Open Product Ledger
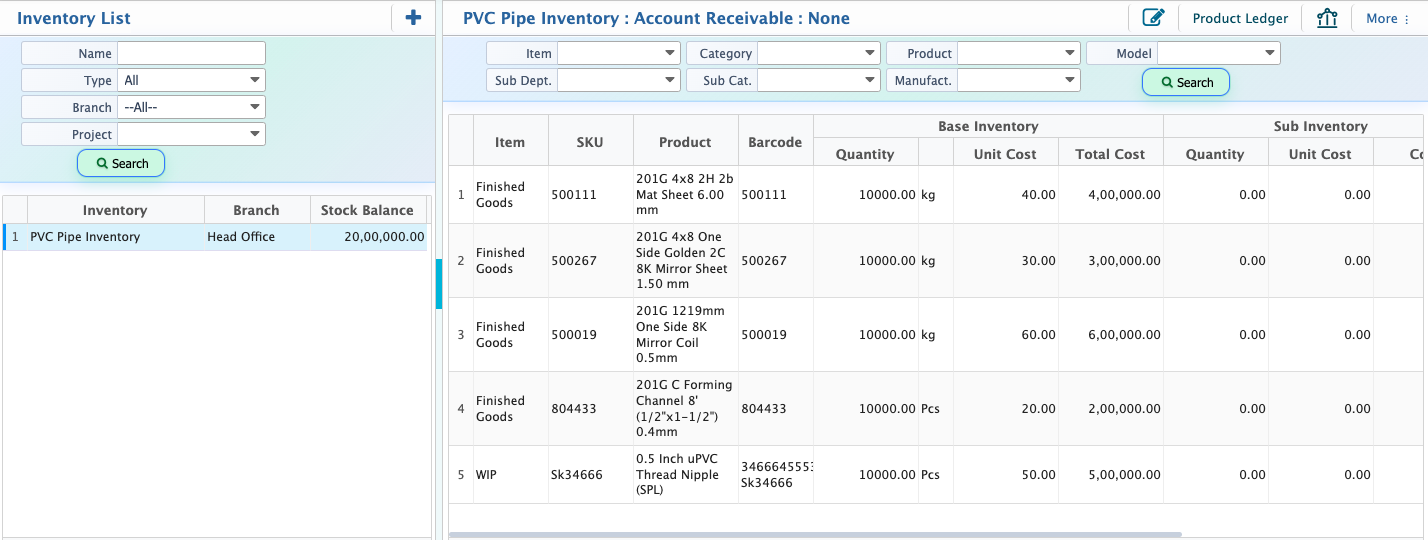This screenshot has height=540, width=1428. pyautogui.click(x=1240, y=18)
